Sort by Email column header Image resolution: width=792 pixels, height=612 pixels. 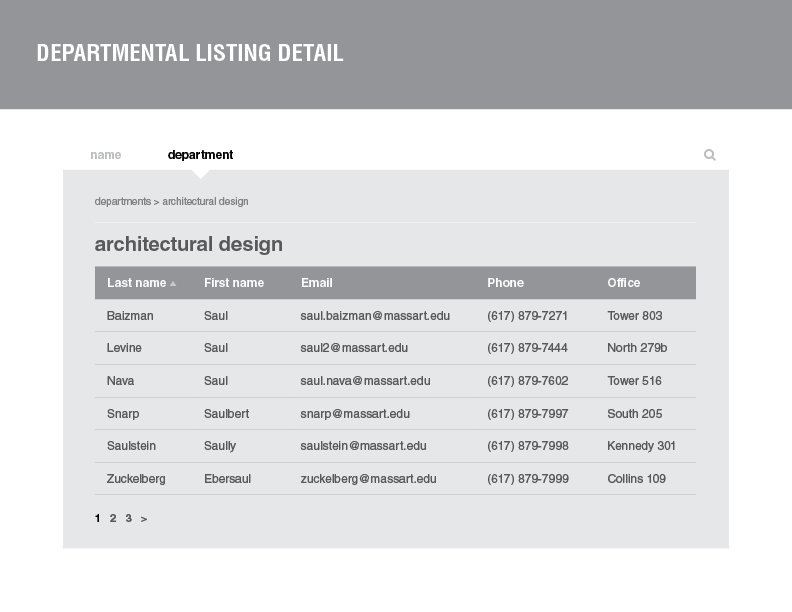click(317, 283)
